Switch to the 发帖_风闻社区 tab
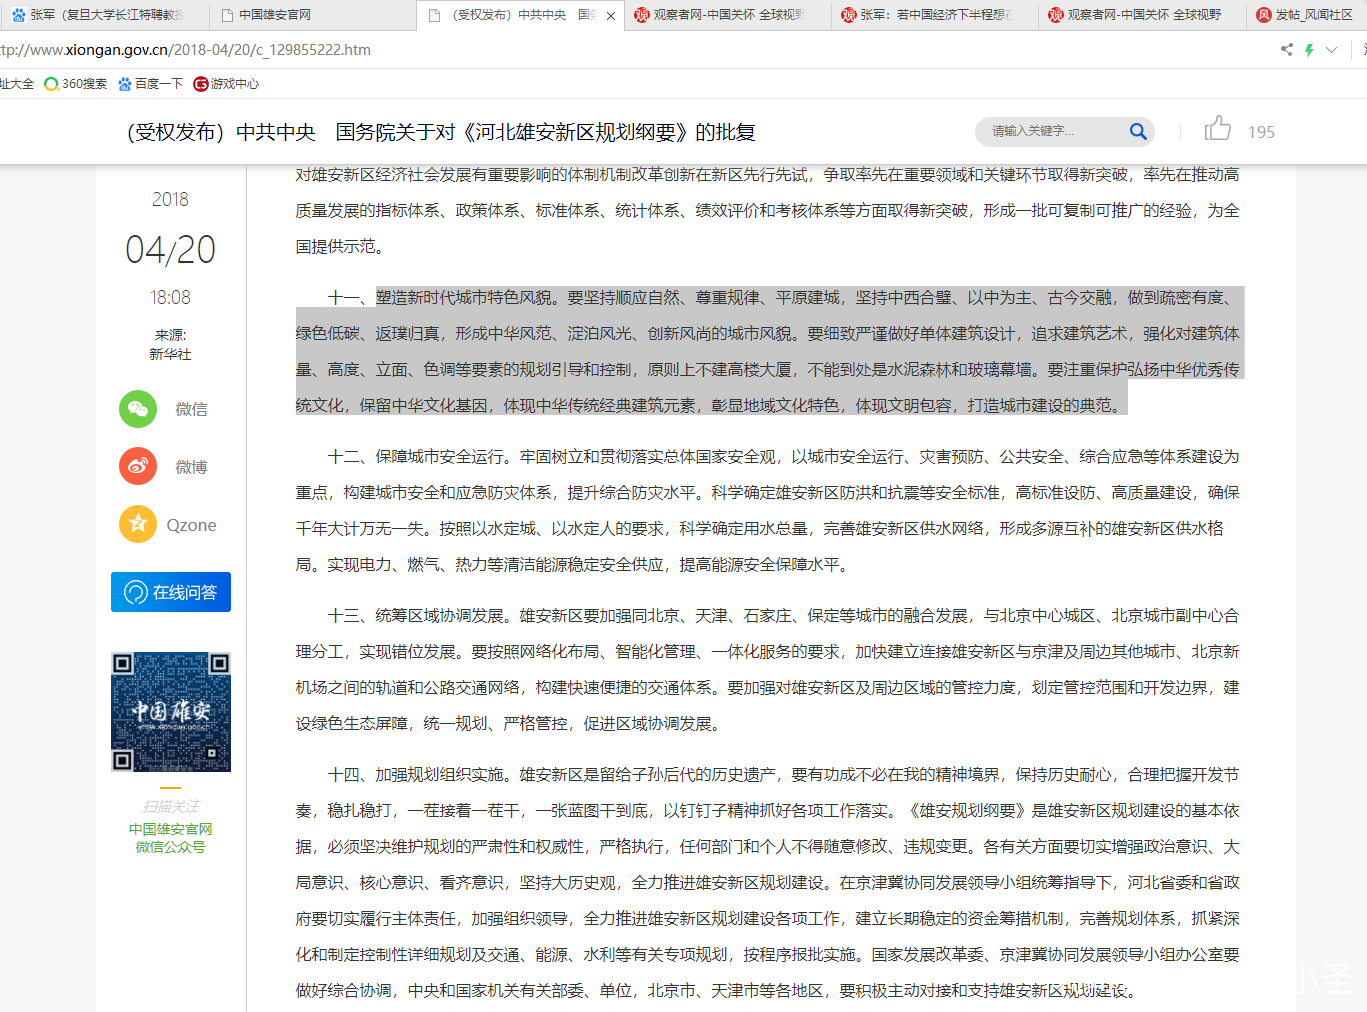The width and height of the screenshot is (1367, 1012). pos(1305,15)
